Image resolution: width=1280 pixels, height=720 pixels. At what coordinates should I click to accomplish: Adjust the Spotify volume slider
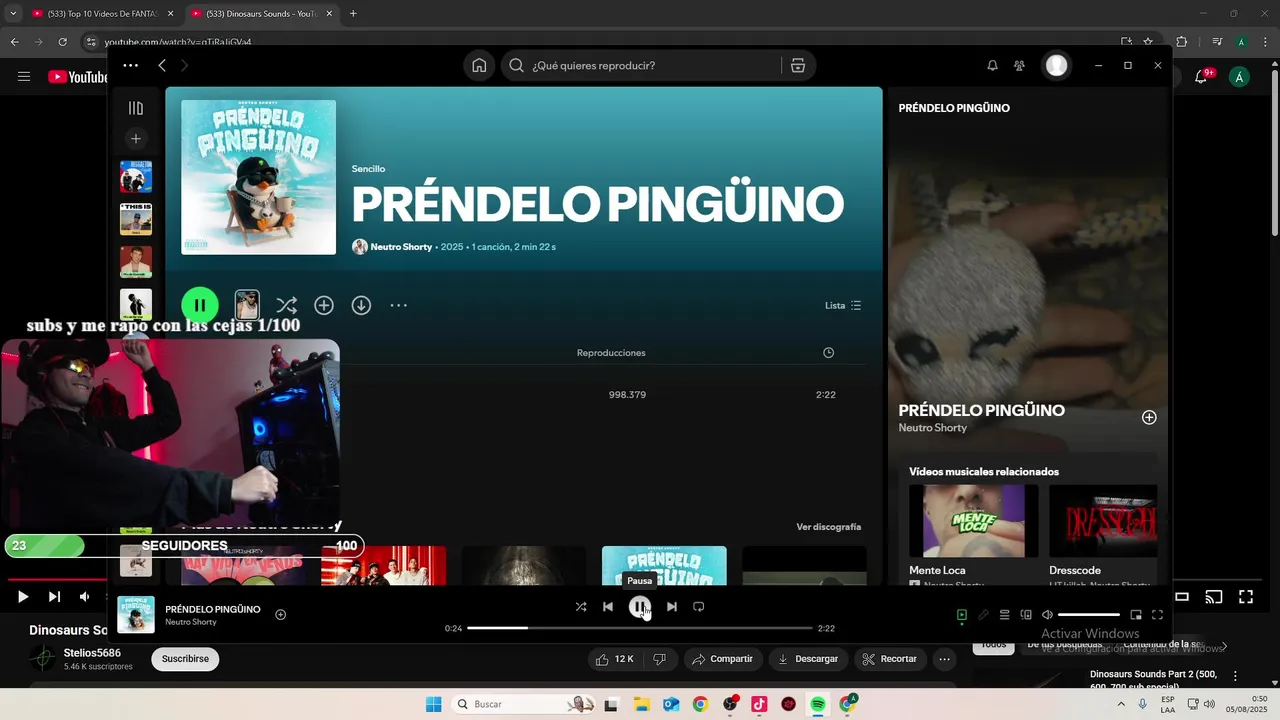point(1089,615)
